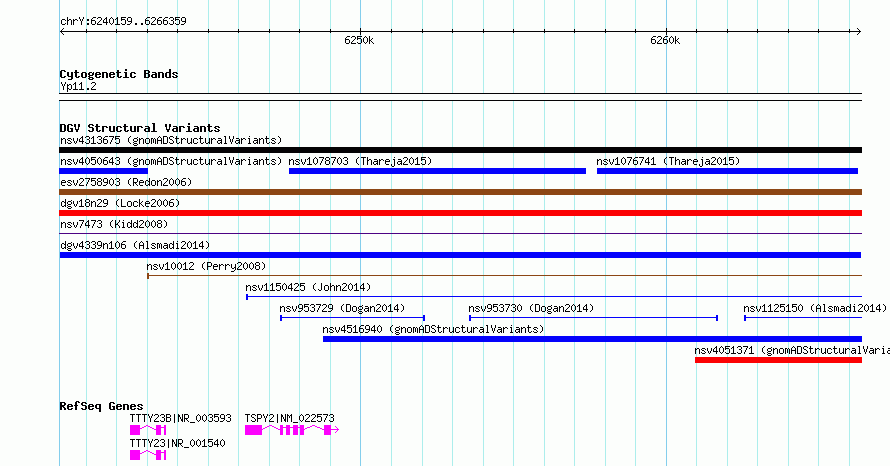Click the nsv1125150 Alsmadi2014 interval line
Screen dimensions: 890x466
pos(803,318)
